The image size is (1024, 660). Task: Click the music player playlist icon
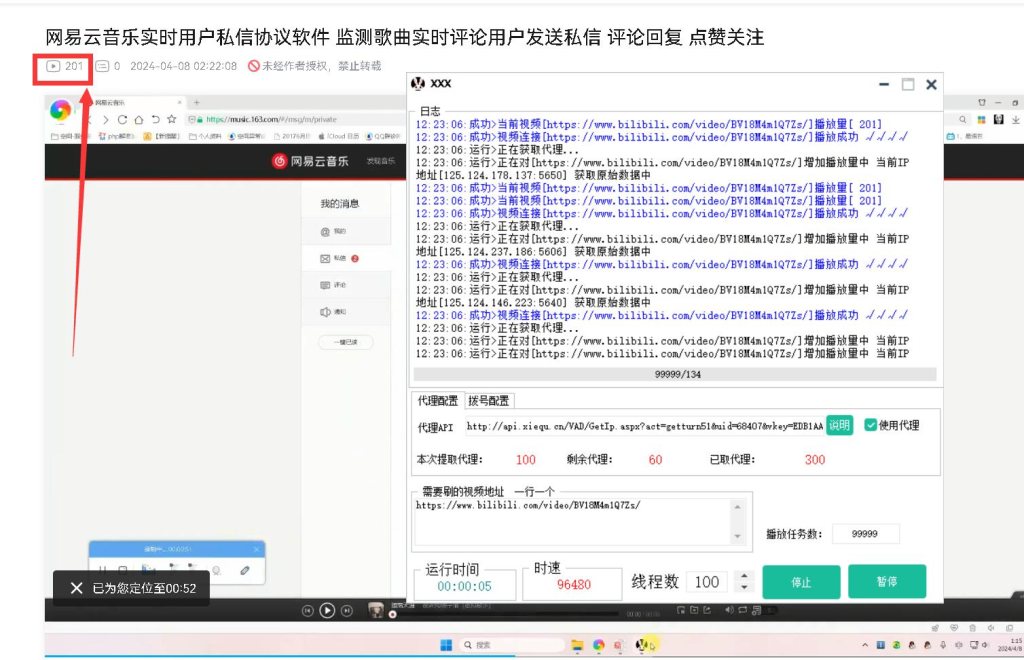(756, 610)
